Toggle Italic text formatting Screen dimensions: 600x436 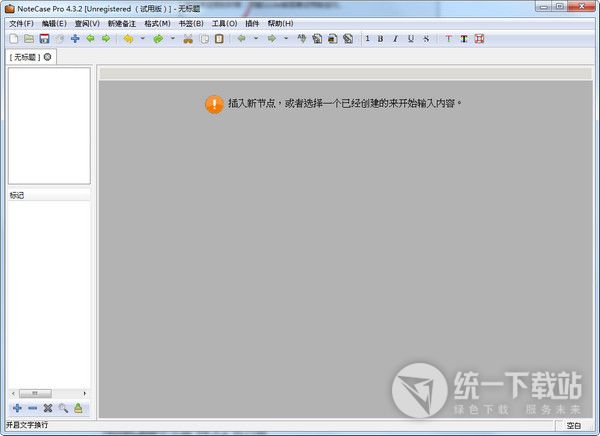(395, 39)
